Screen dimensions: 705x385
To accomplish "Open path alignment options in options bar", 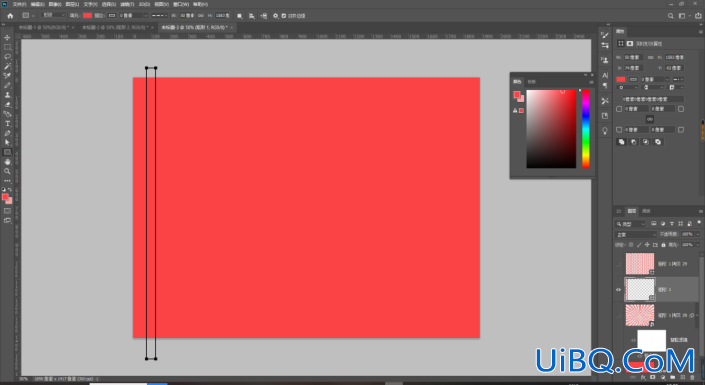I will 251,16.
